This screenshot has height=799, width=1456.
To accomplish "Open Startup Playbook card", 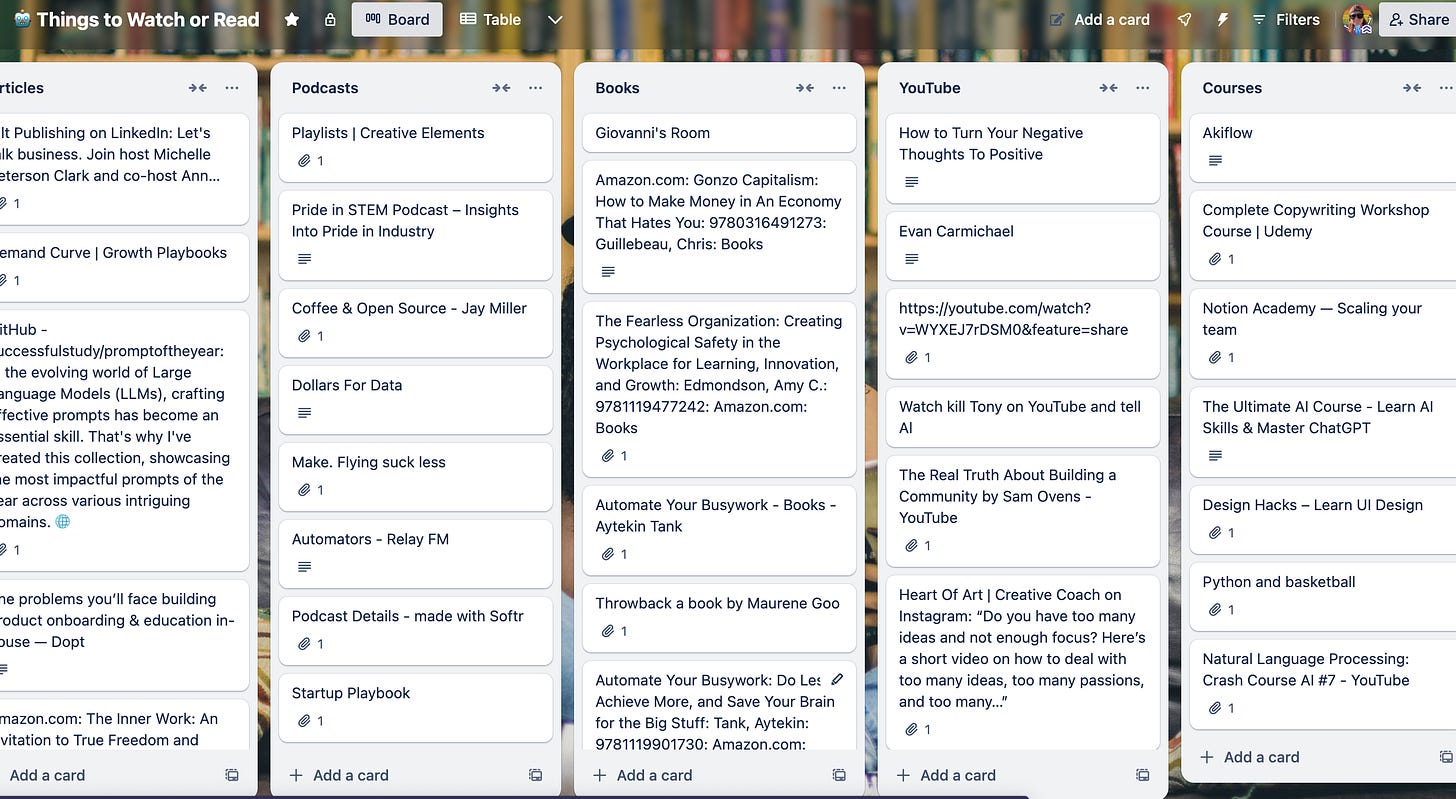I will pyautogui.click(x=415, y=707).
